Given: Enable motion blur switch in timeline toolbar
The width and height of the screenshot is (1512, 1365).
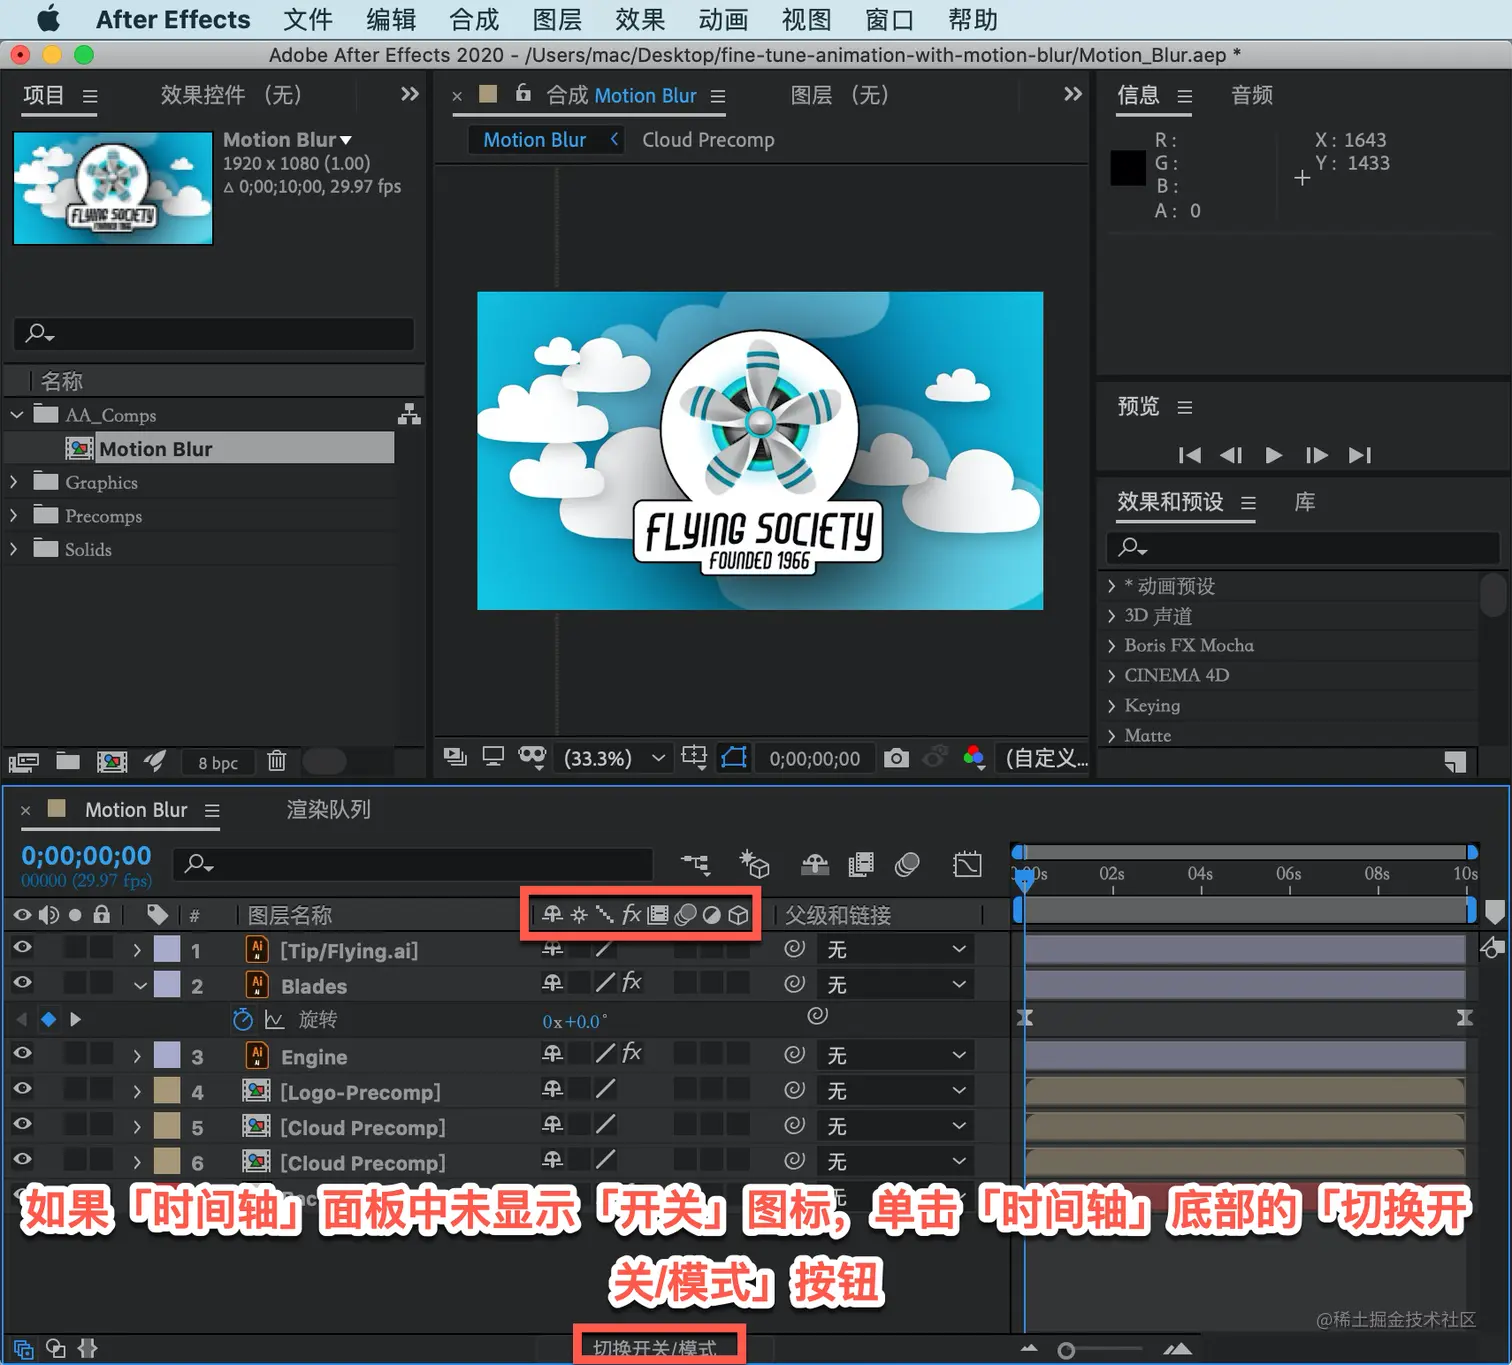Looking at the screenshot, I should [908, 864].
